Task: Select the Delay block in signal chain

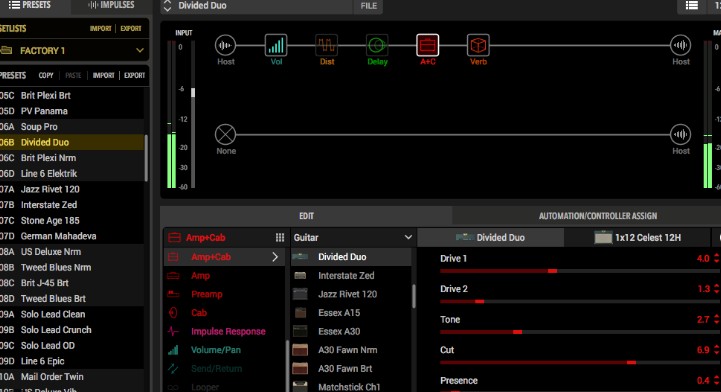Action: click(x=377, y=45)
